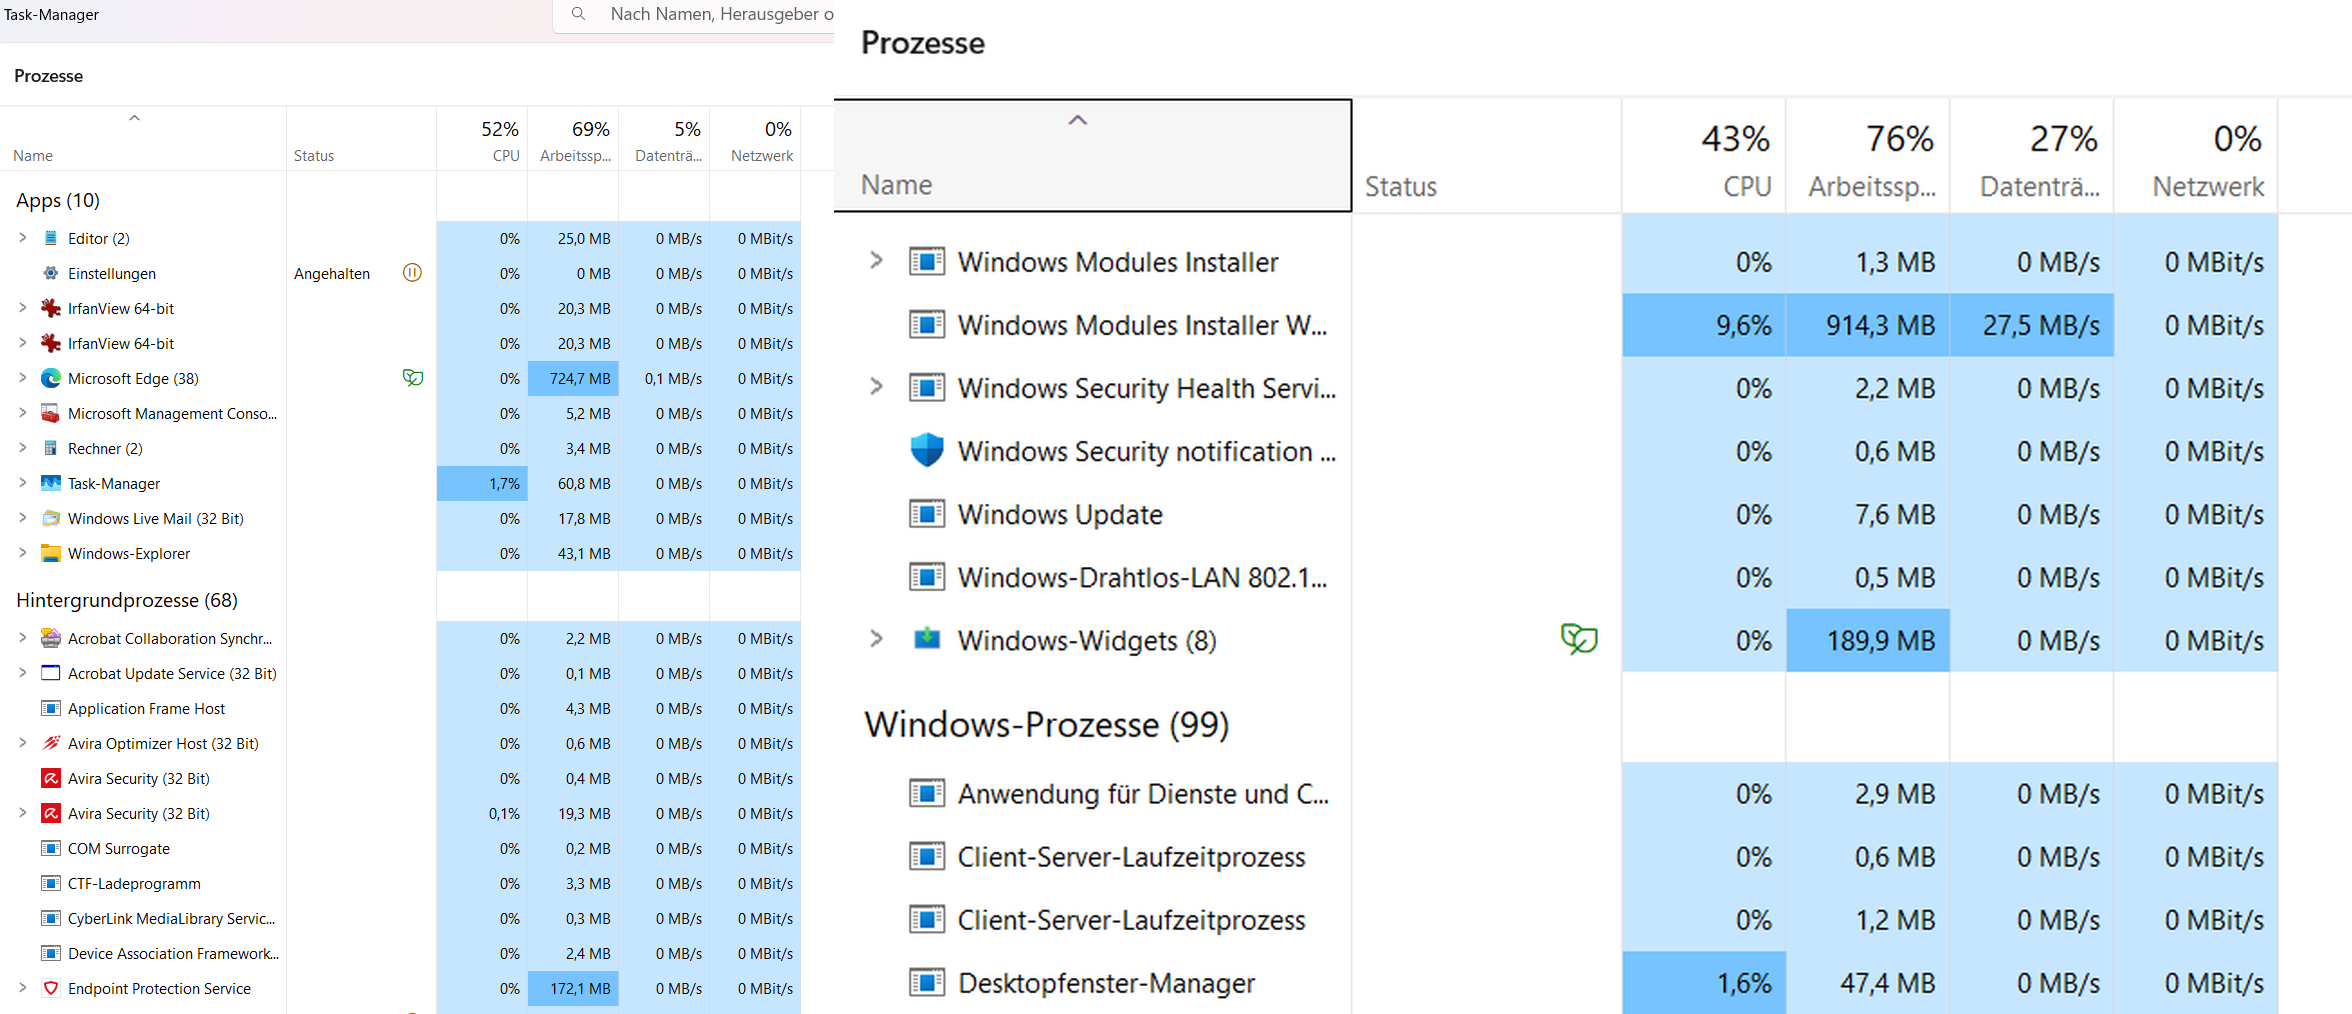
Task: Sort by CPU 43% column in right panel
Action: tap(1704, 156)
